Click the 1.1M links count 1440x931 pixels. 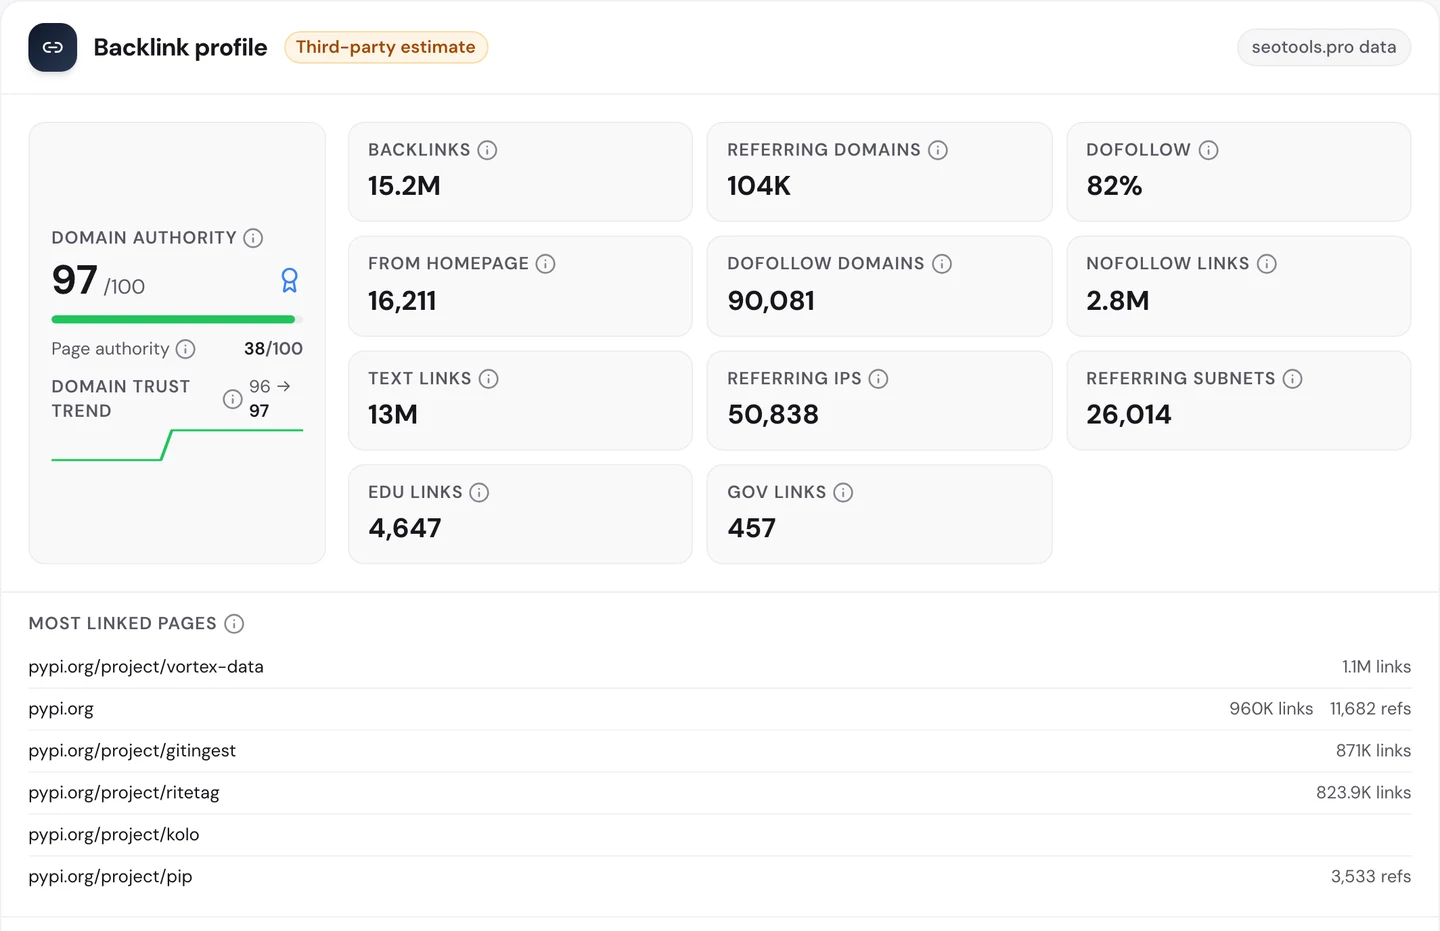1376,667
